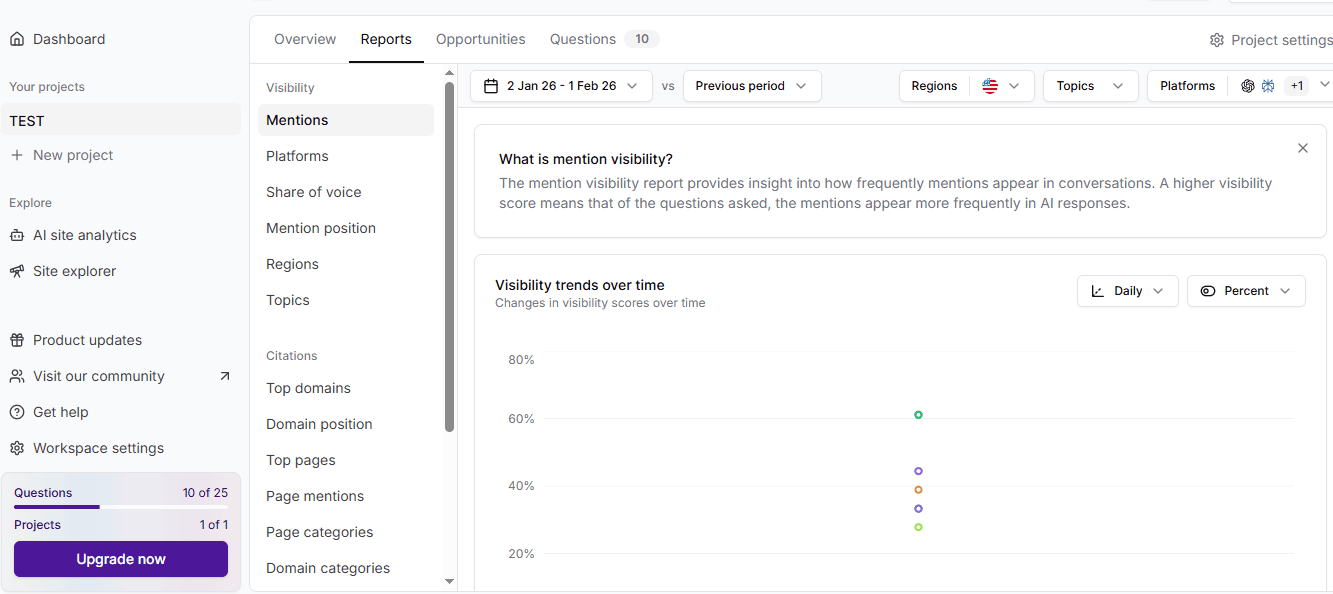Click the calendar icon in date picker
1333x594 pixels.
491,86
